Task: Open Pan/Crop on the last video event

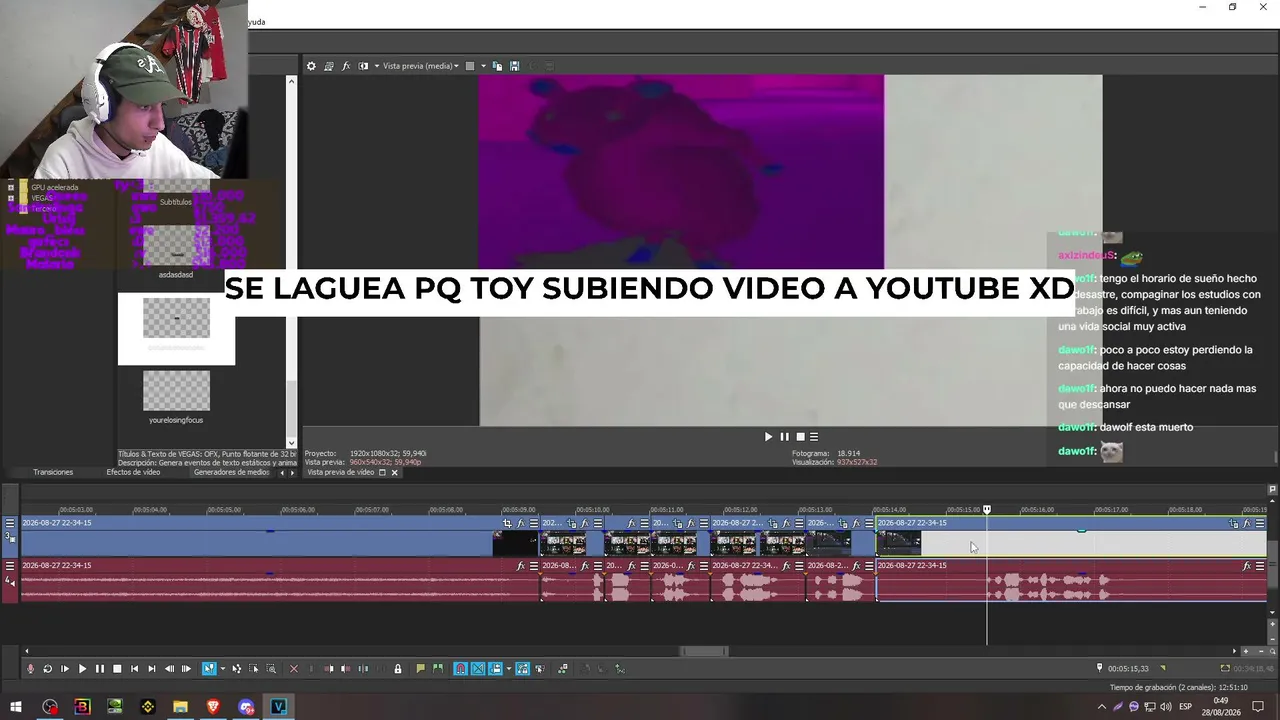Action: (x=1234, y=523)
